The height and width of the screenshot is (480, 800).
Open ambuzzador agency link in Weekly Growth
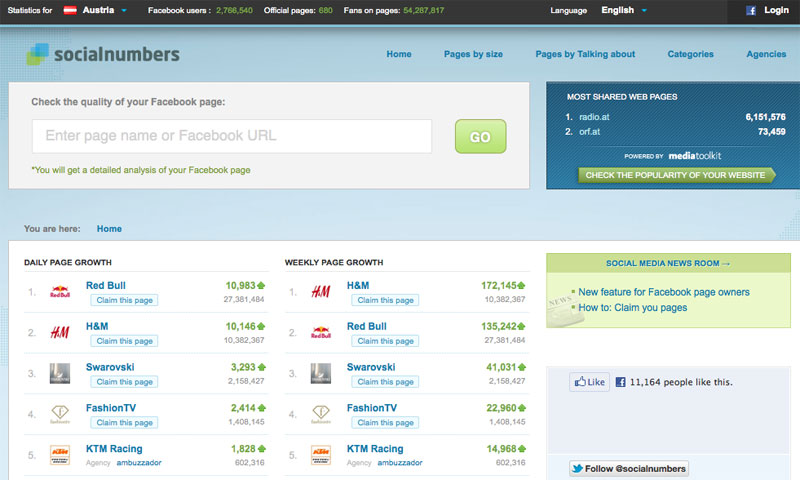coord(400,463)
